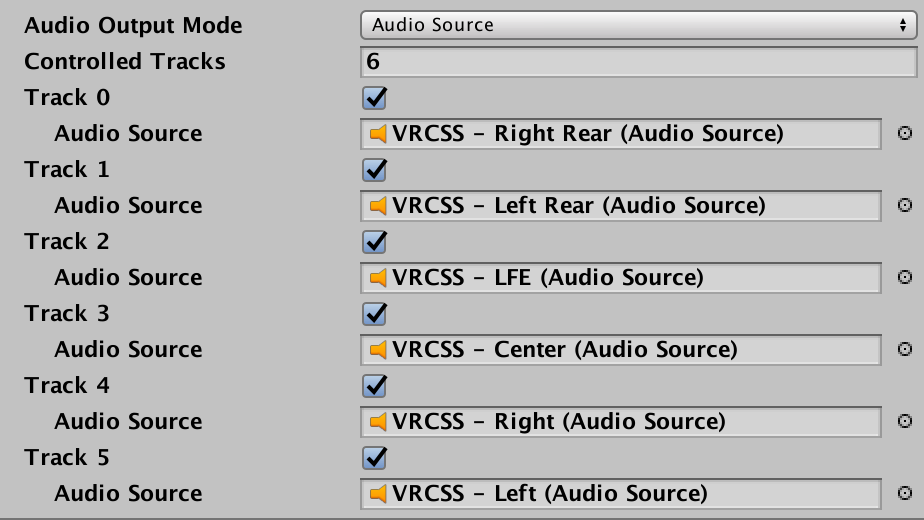This screenshot has width=924, height=520.
Task: Open object picker for Center audio source
Action: tap(905, 349)
